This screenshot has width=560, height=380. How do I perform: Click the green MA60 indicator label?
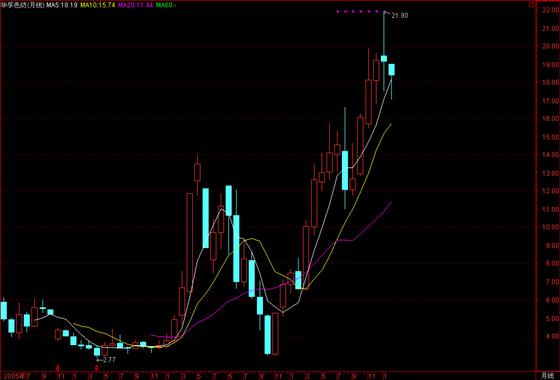(x=166, y=5)
